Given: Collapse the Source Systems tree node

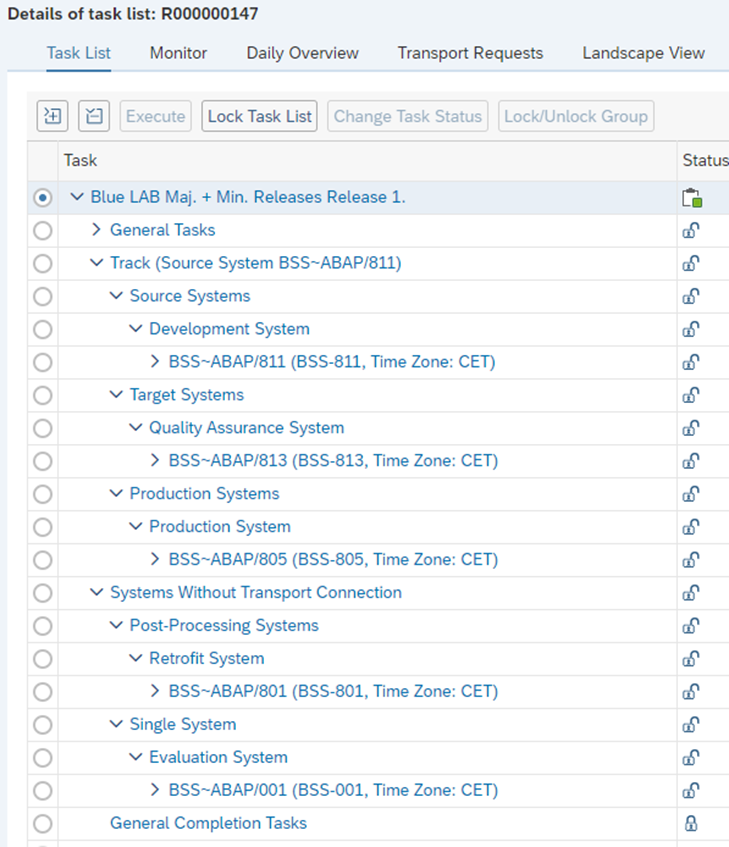Looking at the screenshot, I should coord(116,296).
